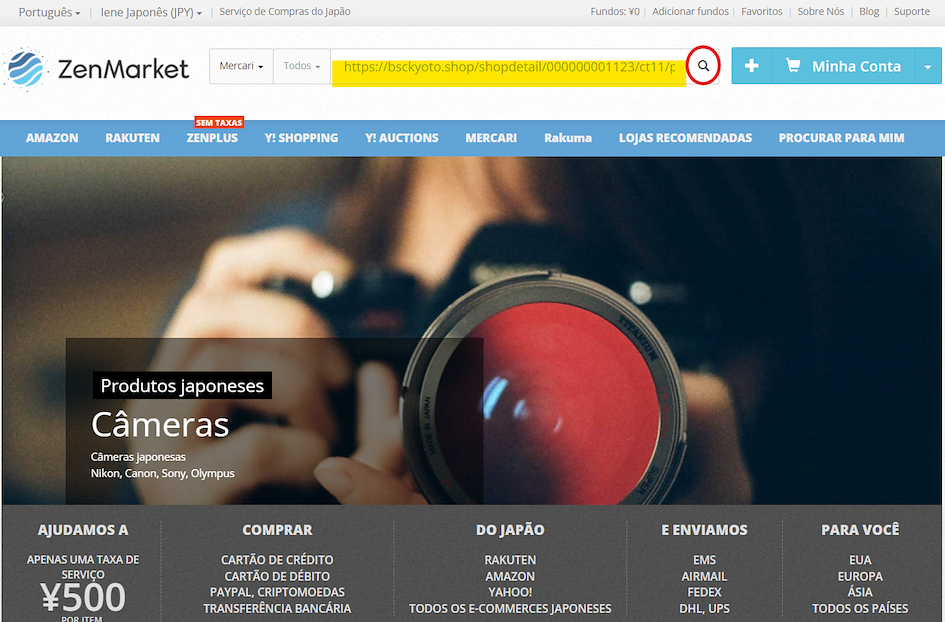
Task: Open the Suporte link
Action: pos(912,11)
